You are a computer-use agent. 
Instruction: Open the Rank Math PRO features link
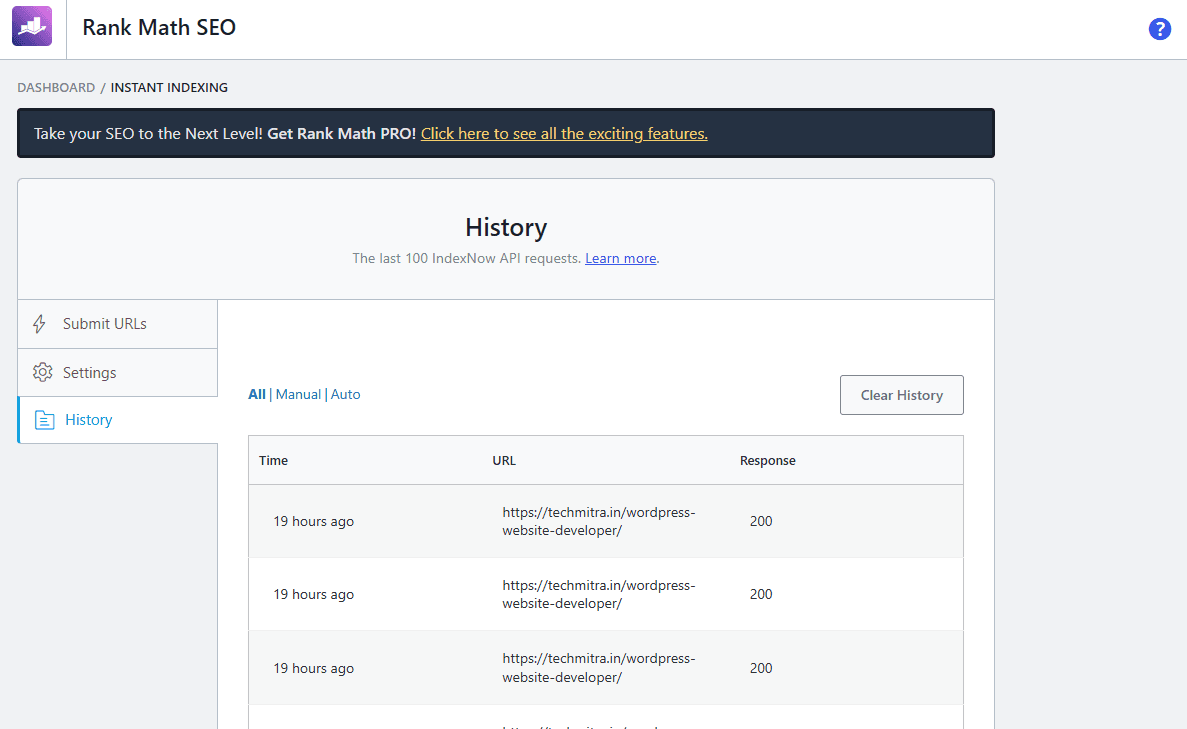coord(564,134)
